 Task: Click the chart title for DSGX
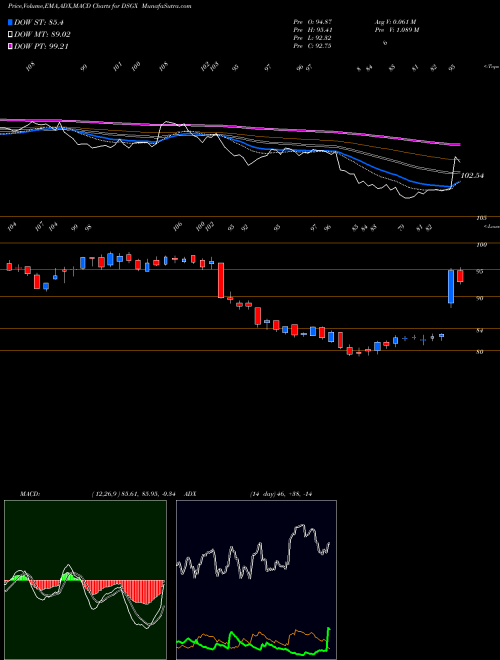(x=99, y=6)
